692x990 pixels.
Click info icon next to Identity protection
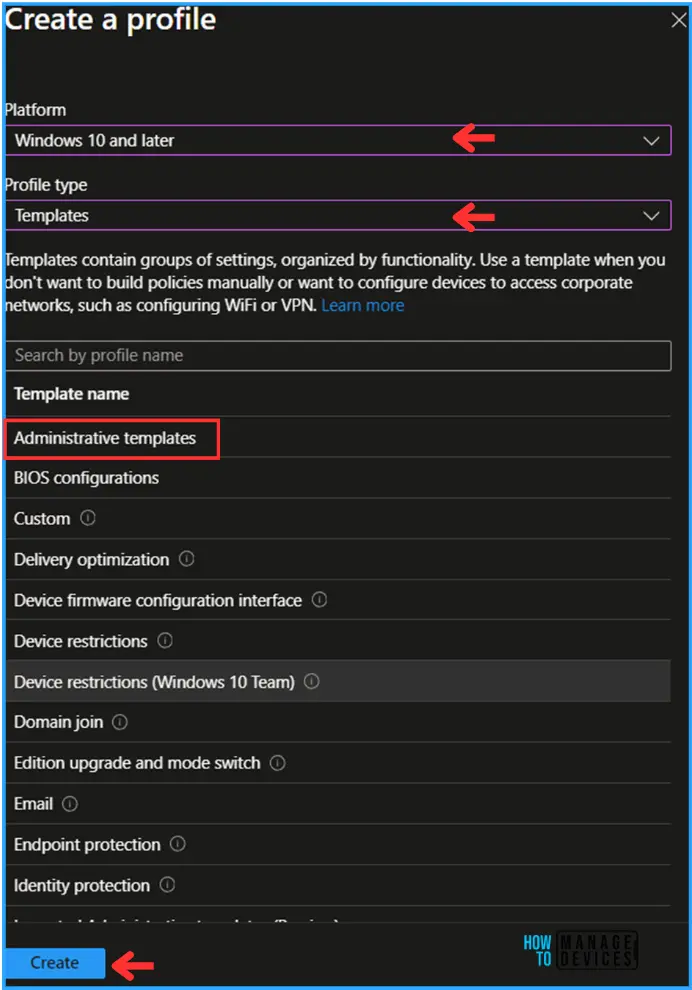pyautogui.click(x=168, y=885)
